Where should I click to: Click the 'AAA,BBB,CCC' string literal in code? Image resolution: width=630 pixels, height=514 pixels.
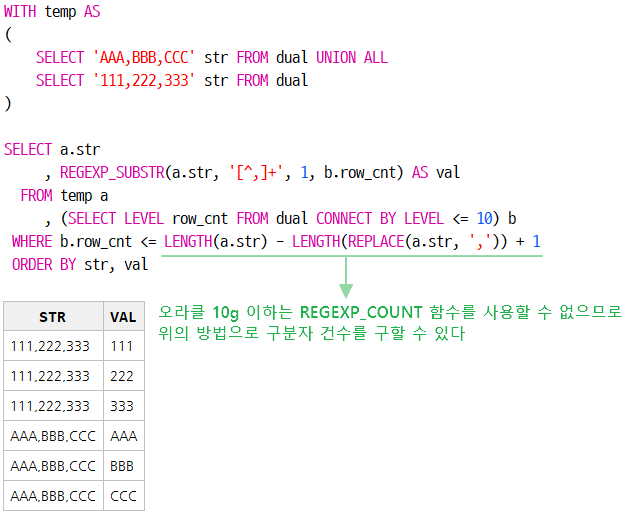pos(144,57)
